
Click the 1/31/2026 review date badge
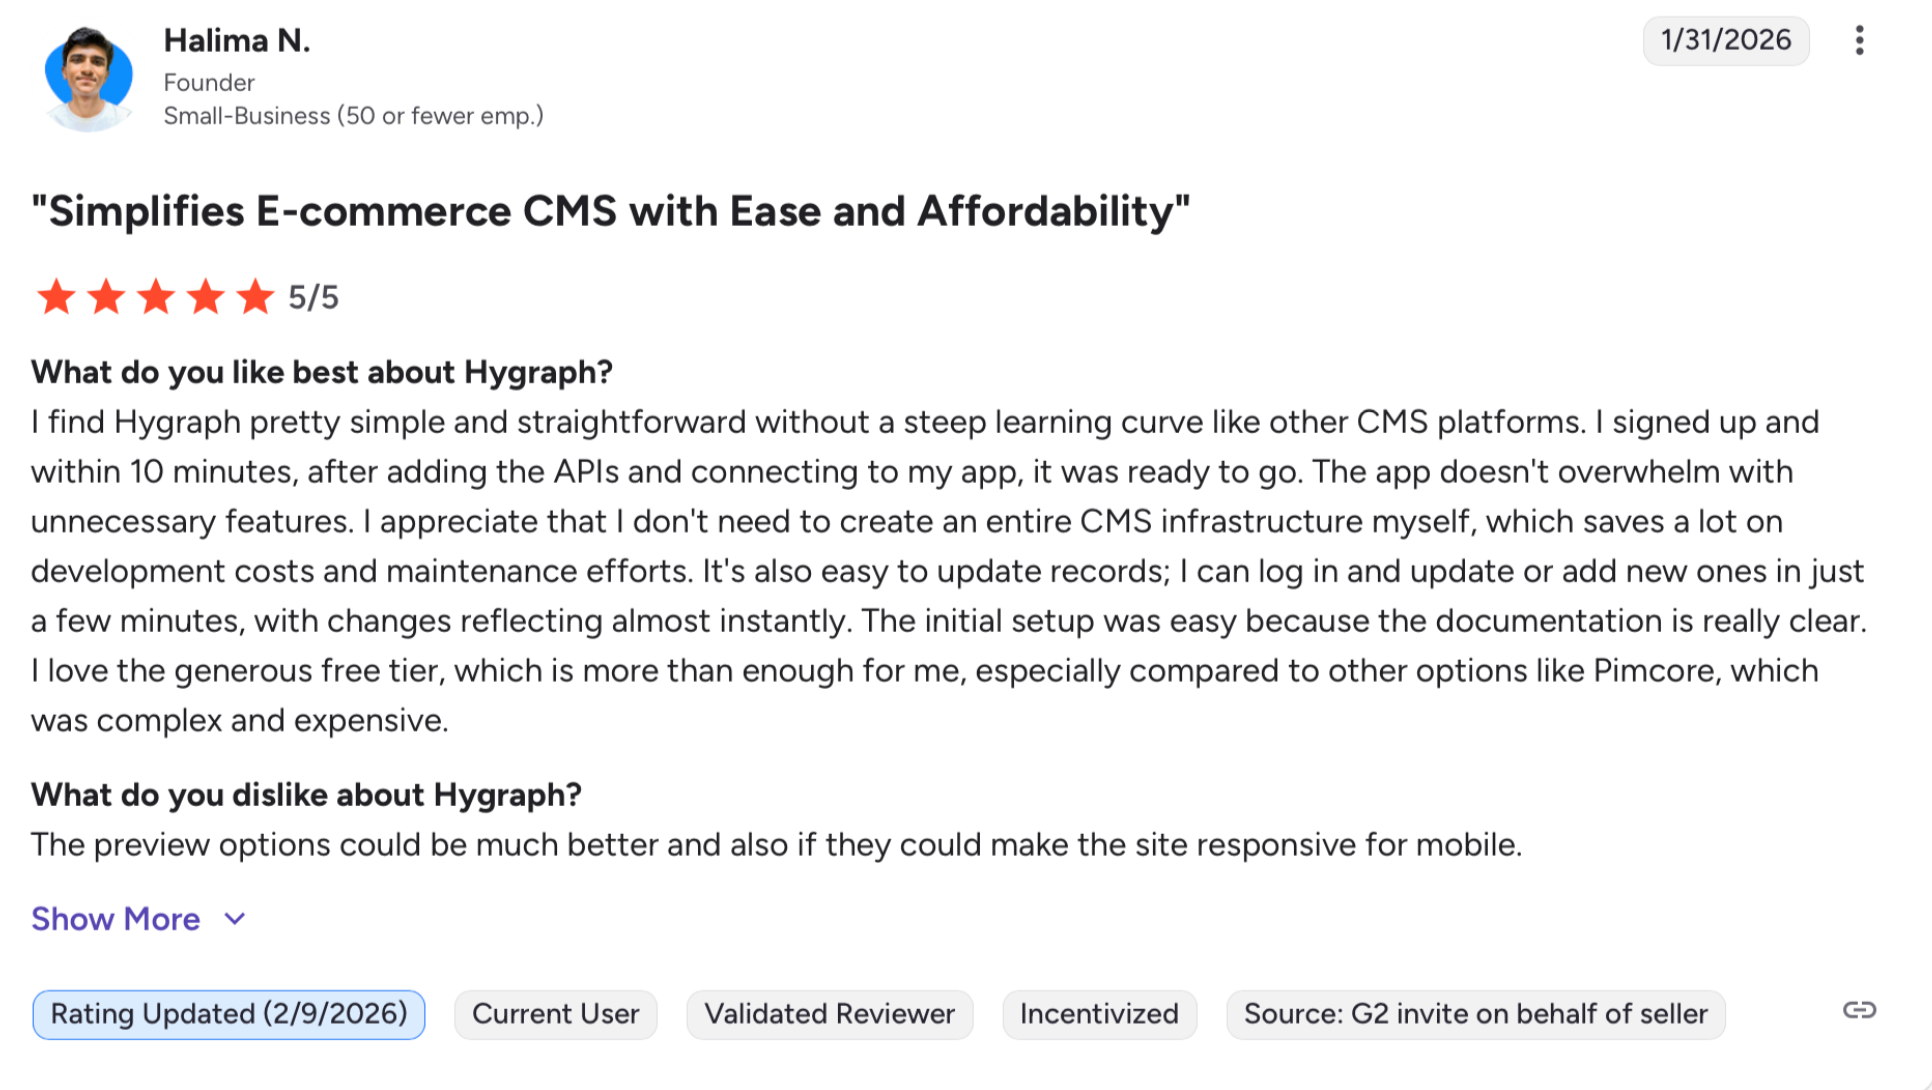coord(1725,40)
